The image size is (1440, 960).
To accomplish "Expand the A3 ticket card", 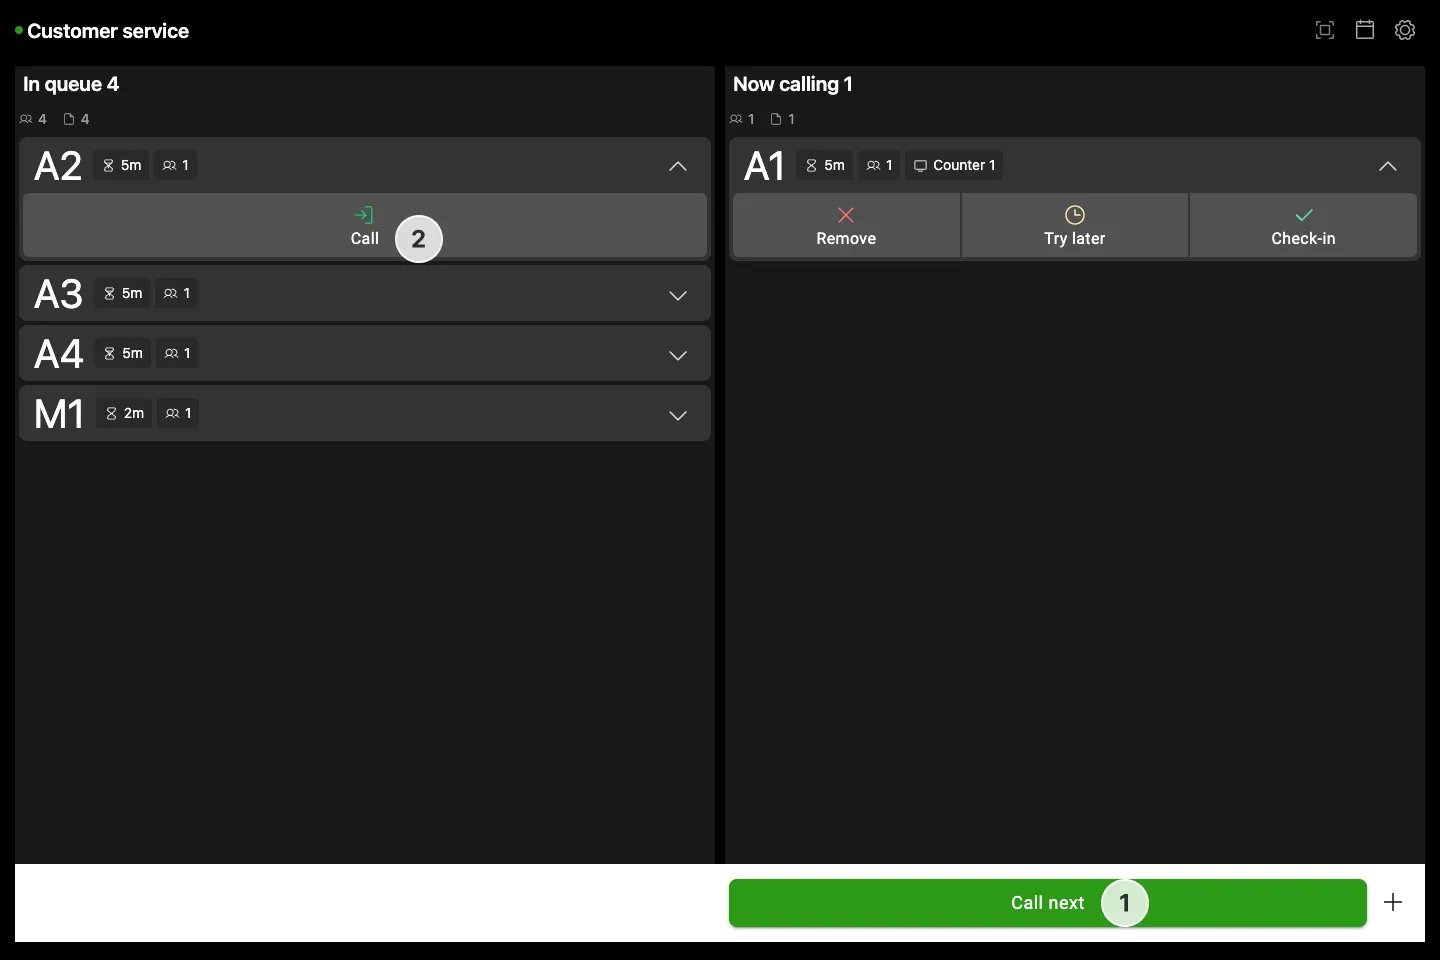I will tap(678, 295).
